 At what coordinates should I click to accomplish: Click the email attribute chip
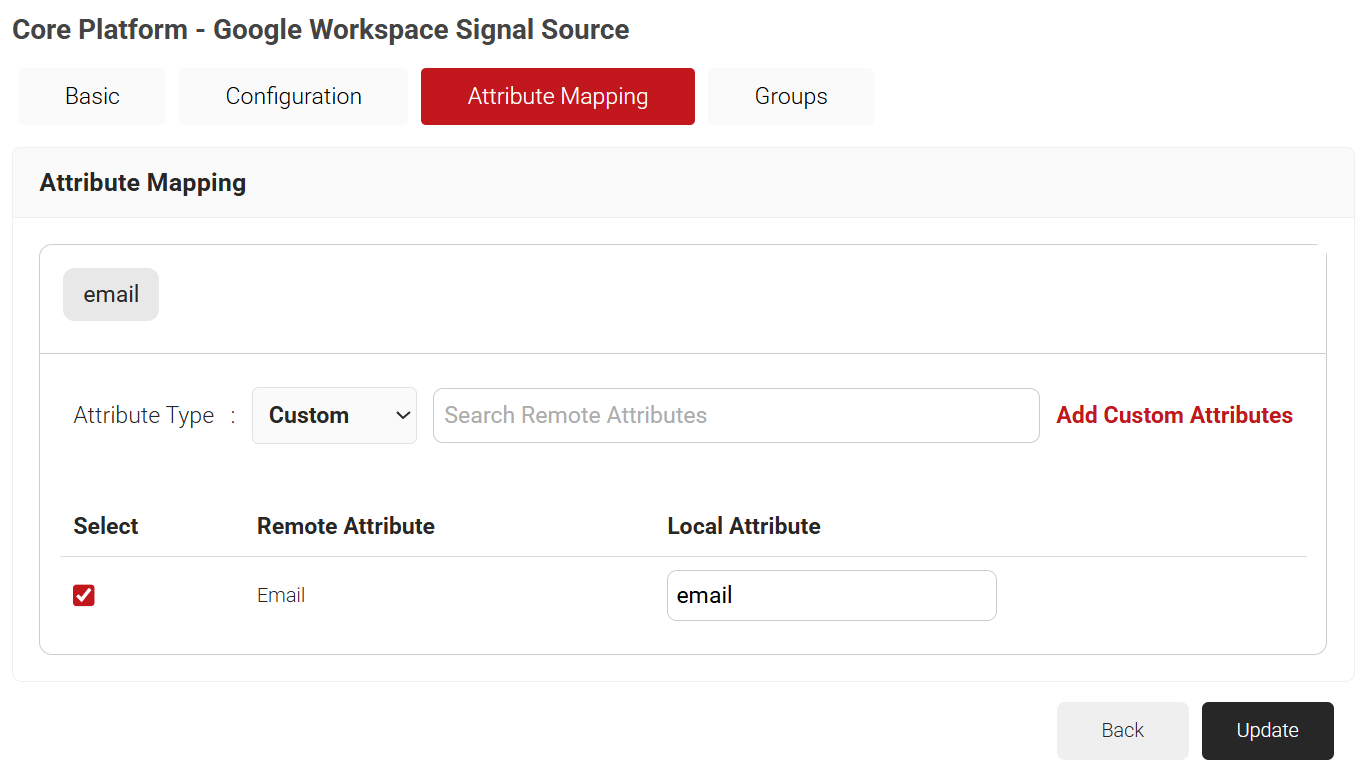click(x=111, y=295)
